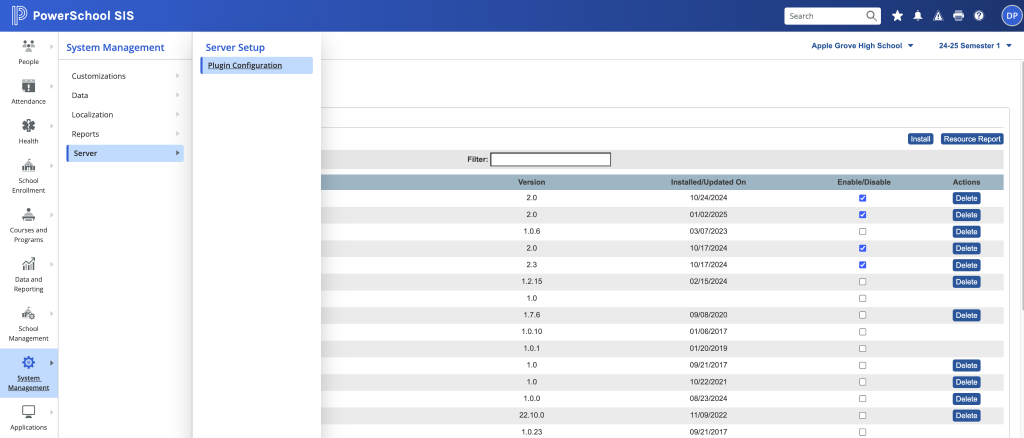The width and height of the screenshot is (1024, 438).
Task: Open the Courses and Programs icon
Action: click(28, 214)
